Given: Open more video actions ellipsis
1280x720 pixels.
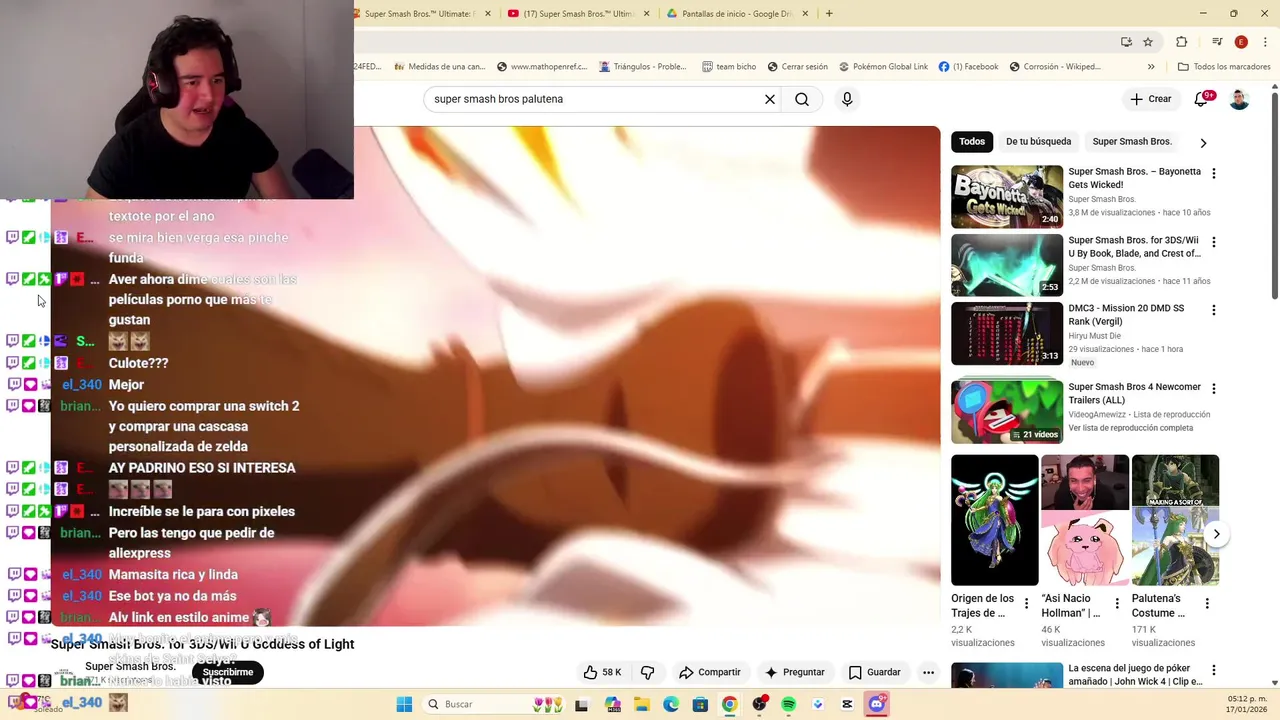Looking at the screenshot, I should pyautogui.click(x=928, y=672).
